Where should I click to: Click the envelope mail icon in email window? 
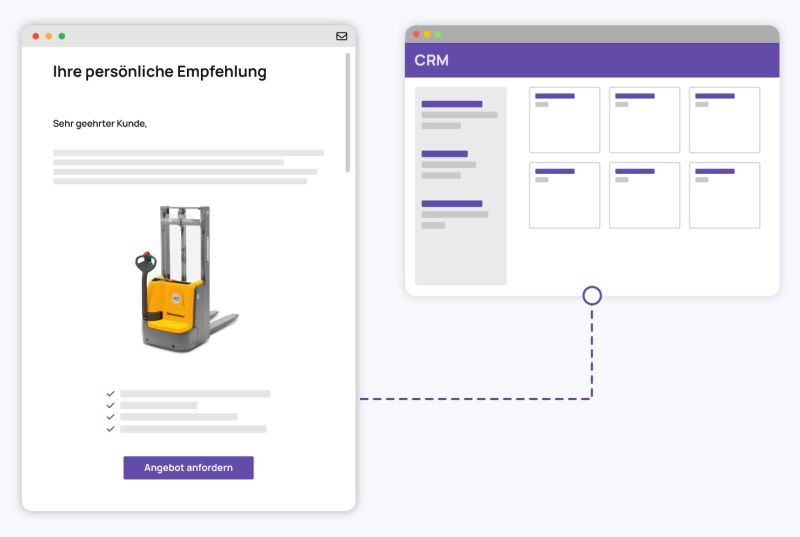pos(342,36)
